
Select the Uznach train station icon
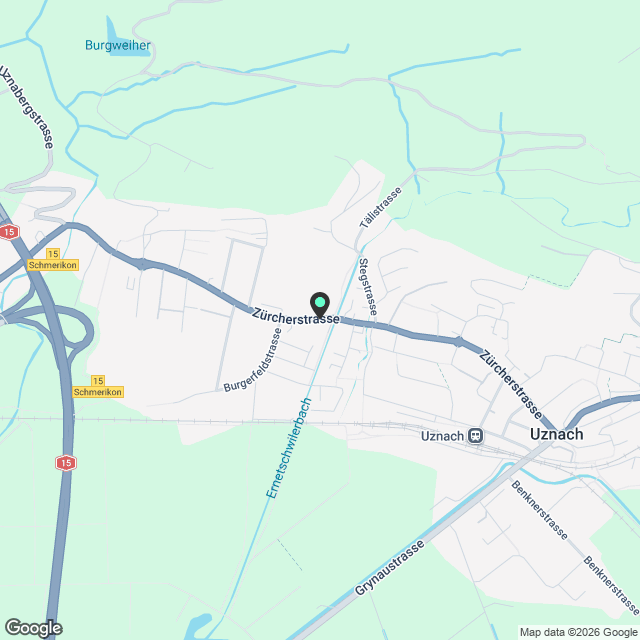pyautogui.click(x=475, y=436)
